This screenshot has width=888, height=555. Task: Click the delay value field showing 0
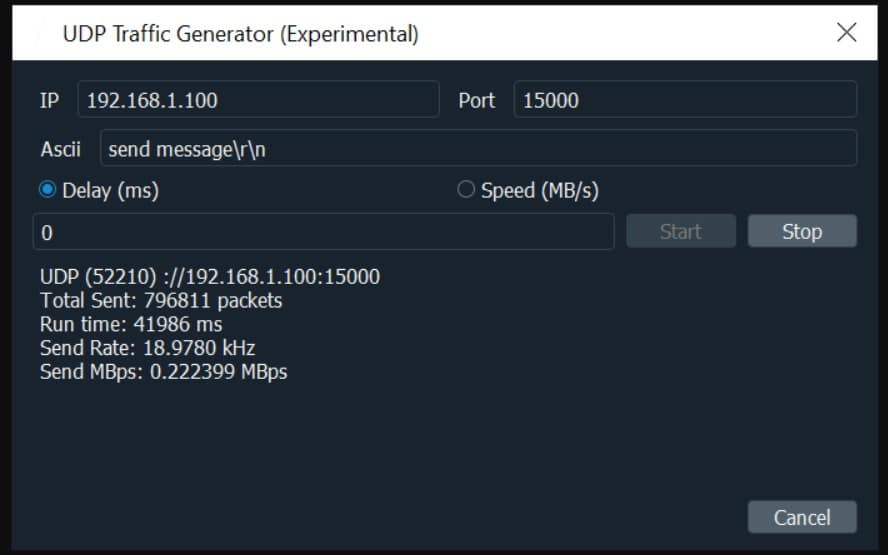point(323,232)
